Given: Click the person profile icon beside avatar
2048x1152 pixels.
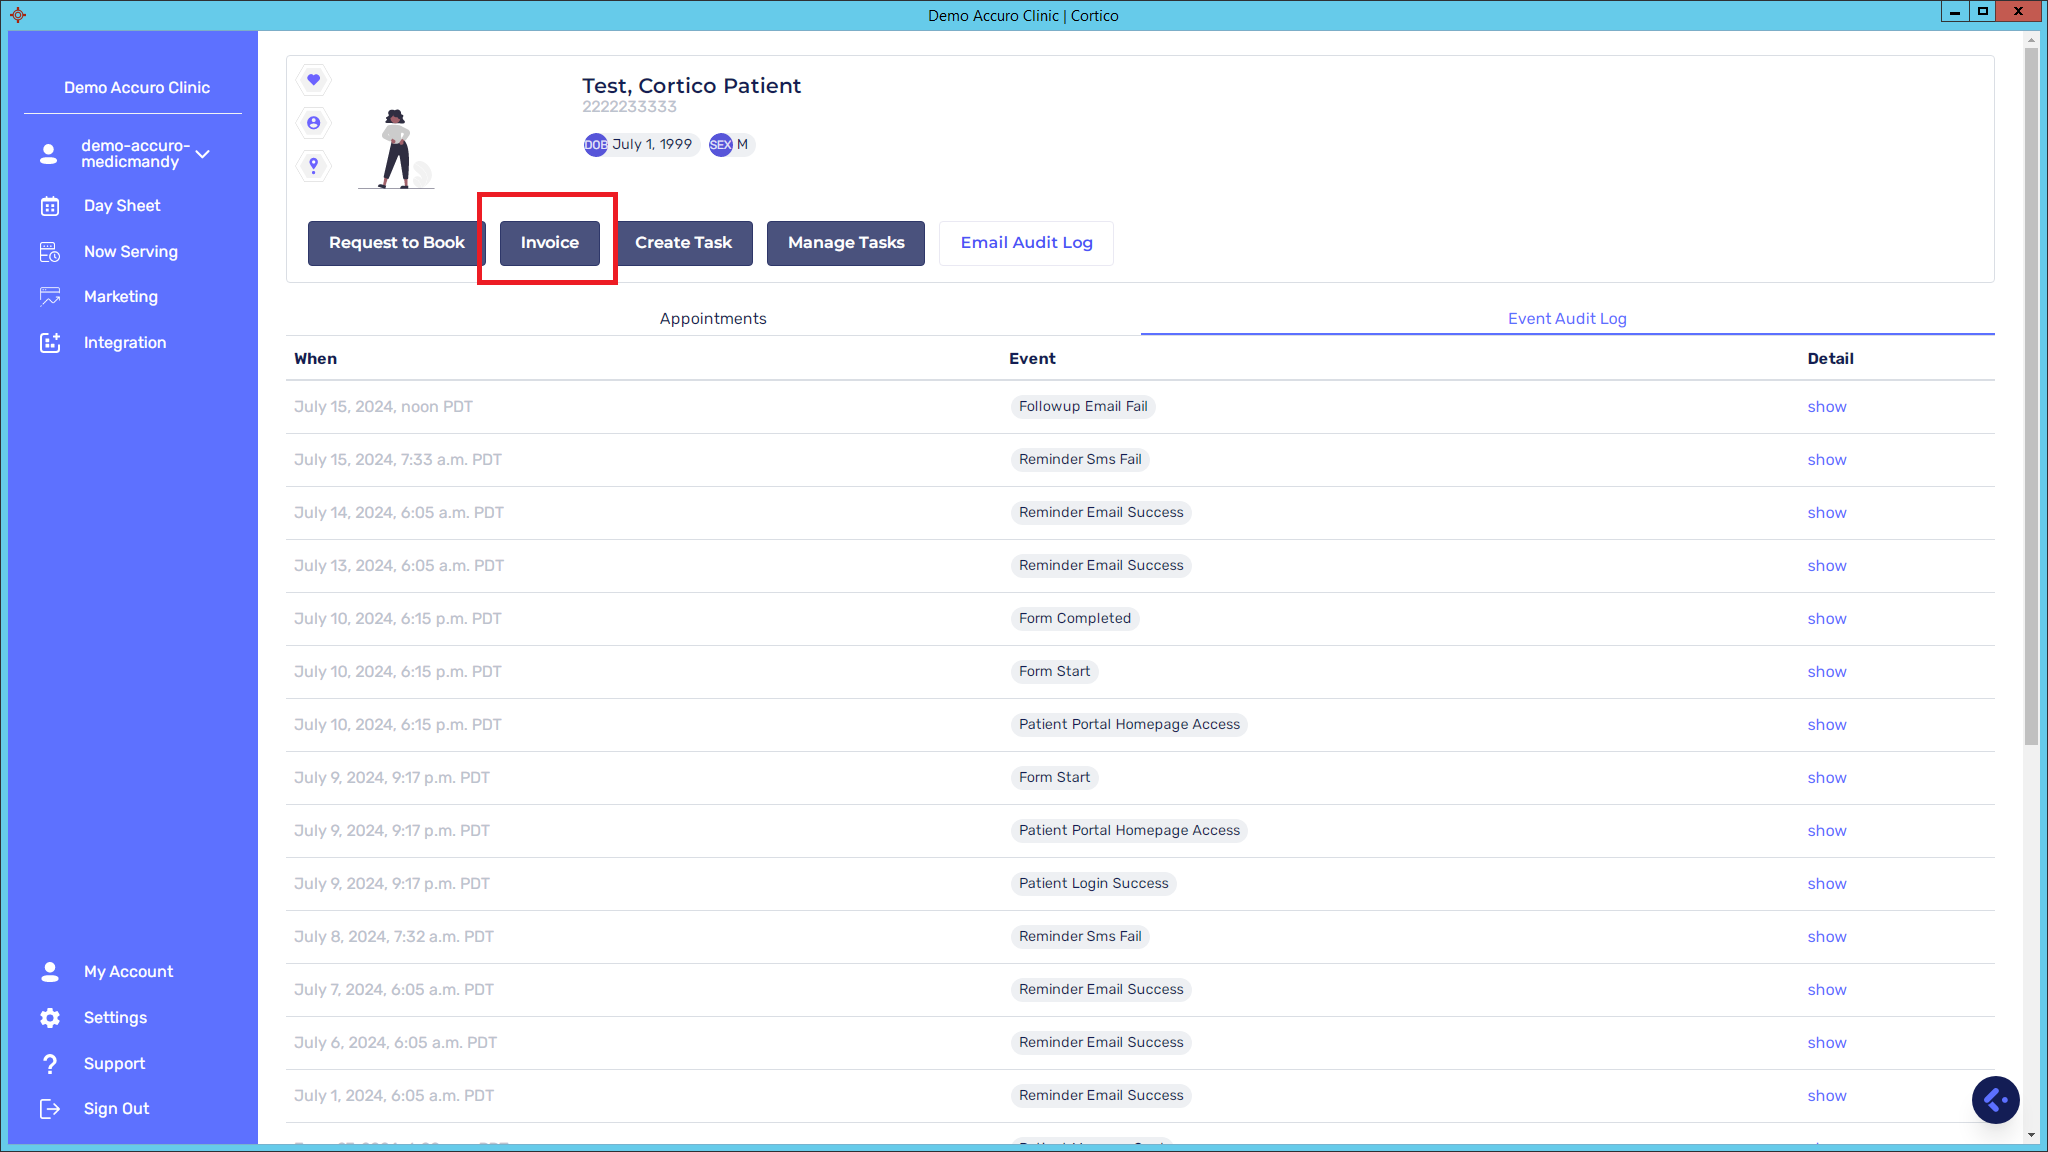Looking at the screenshot, I should tap(314, 123).
